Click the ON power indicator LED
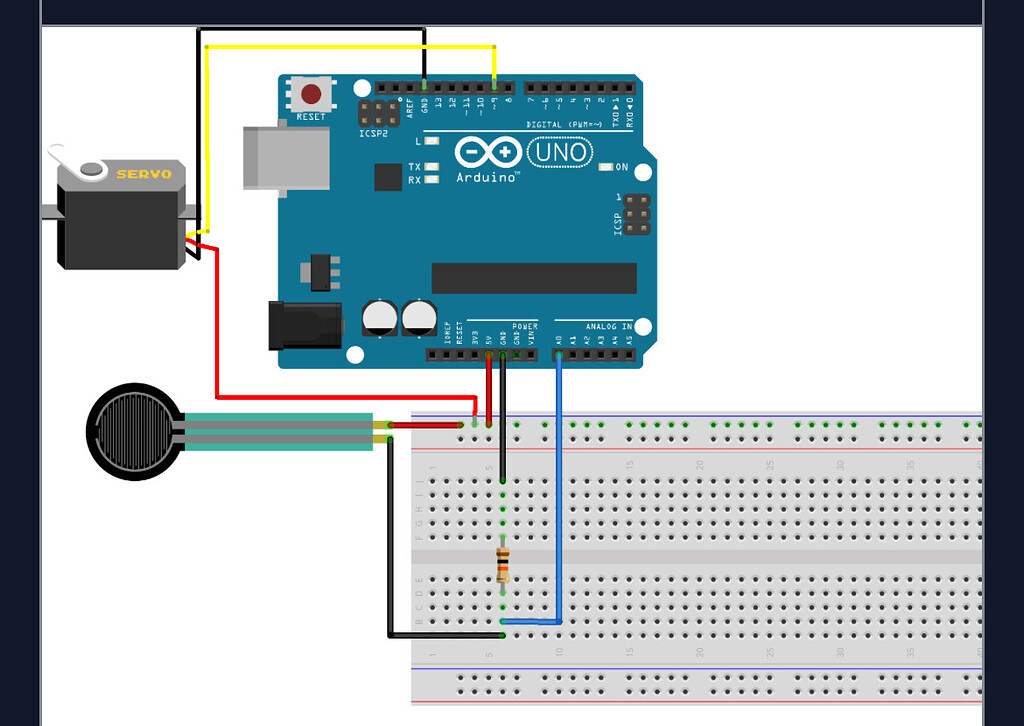Image resolution: width=1024 pixels, height=726 pixels. click(x=605, y=166)
